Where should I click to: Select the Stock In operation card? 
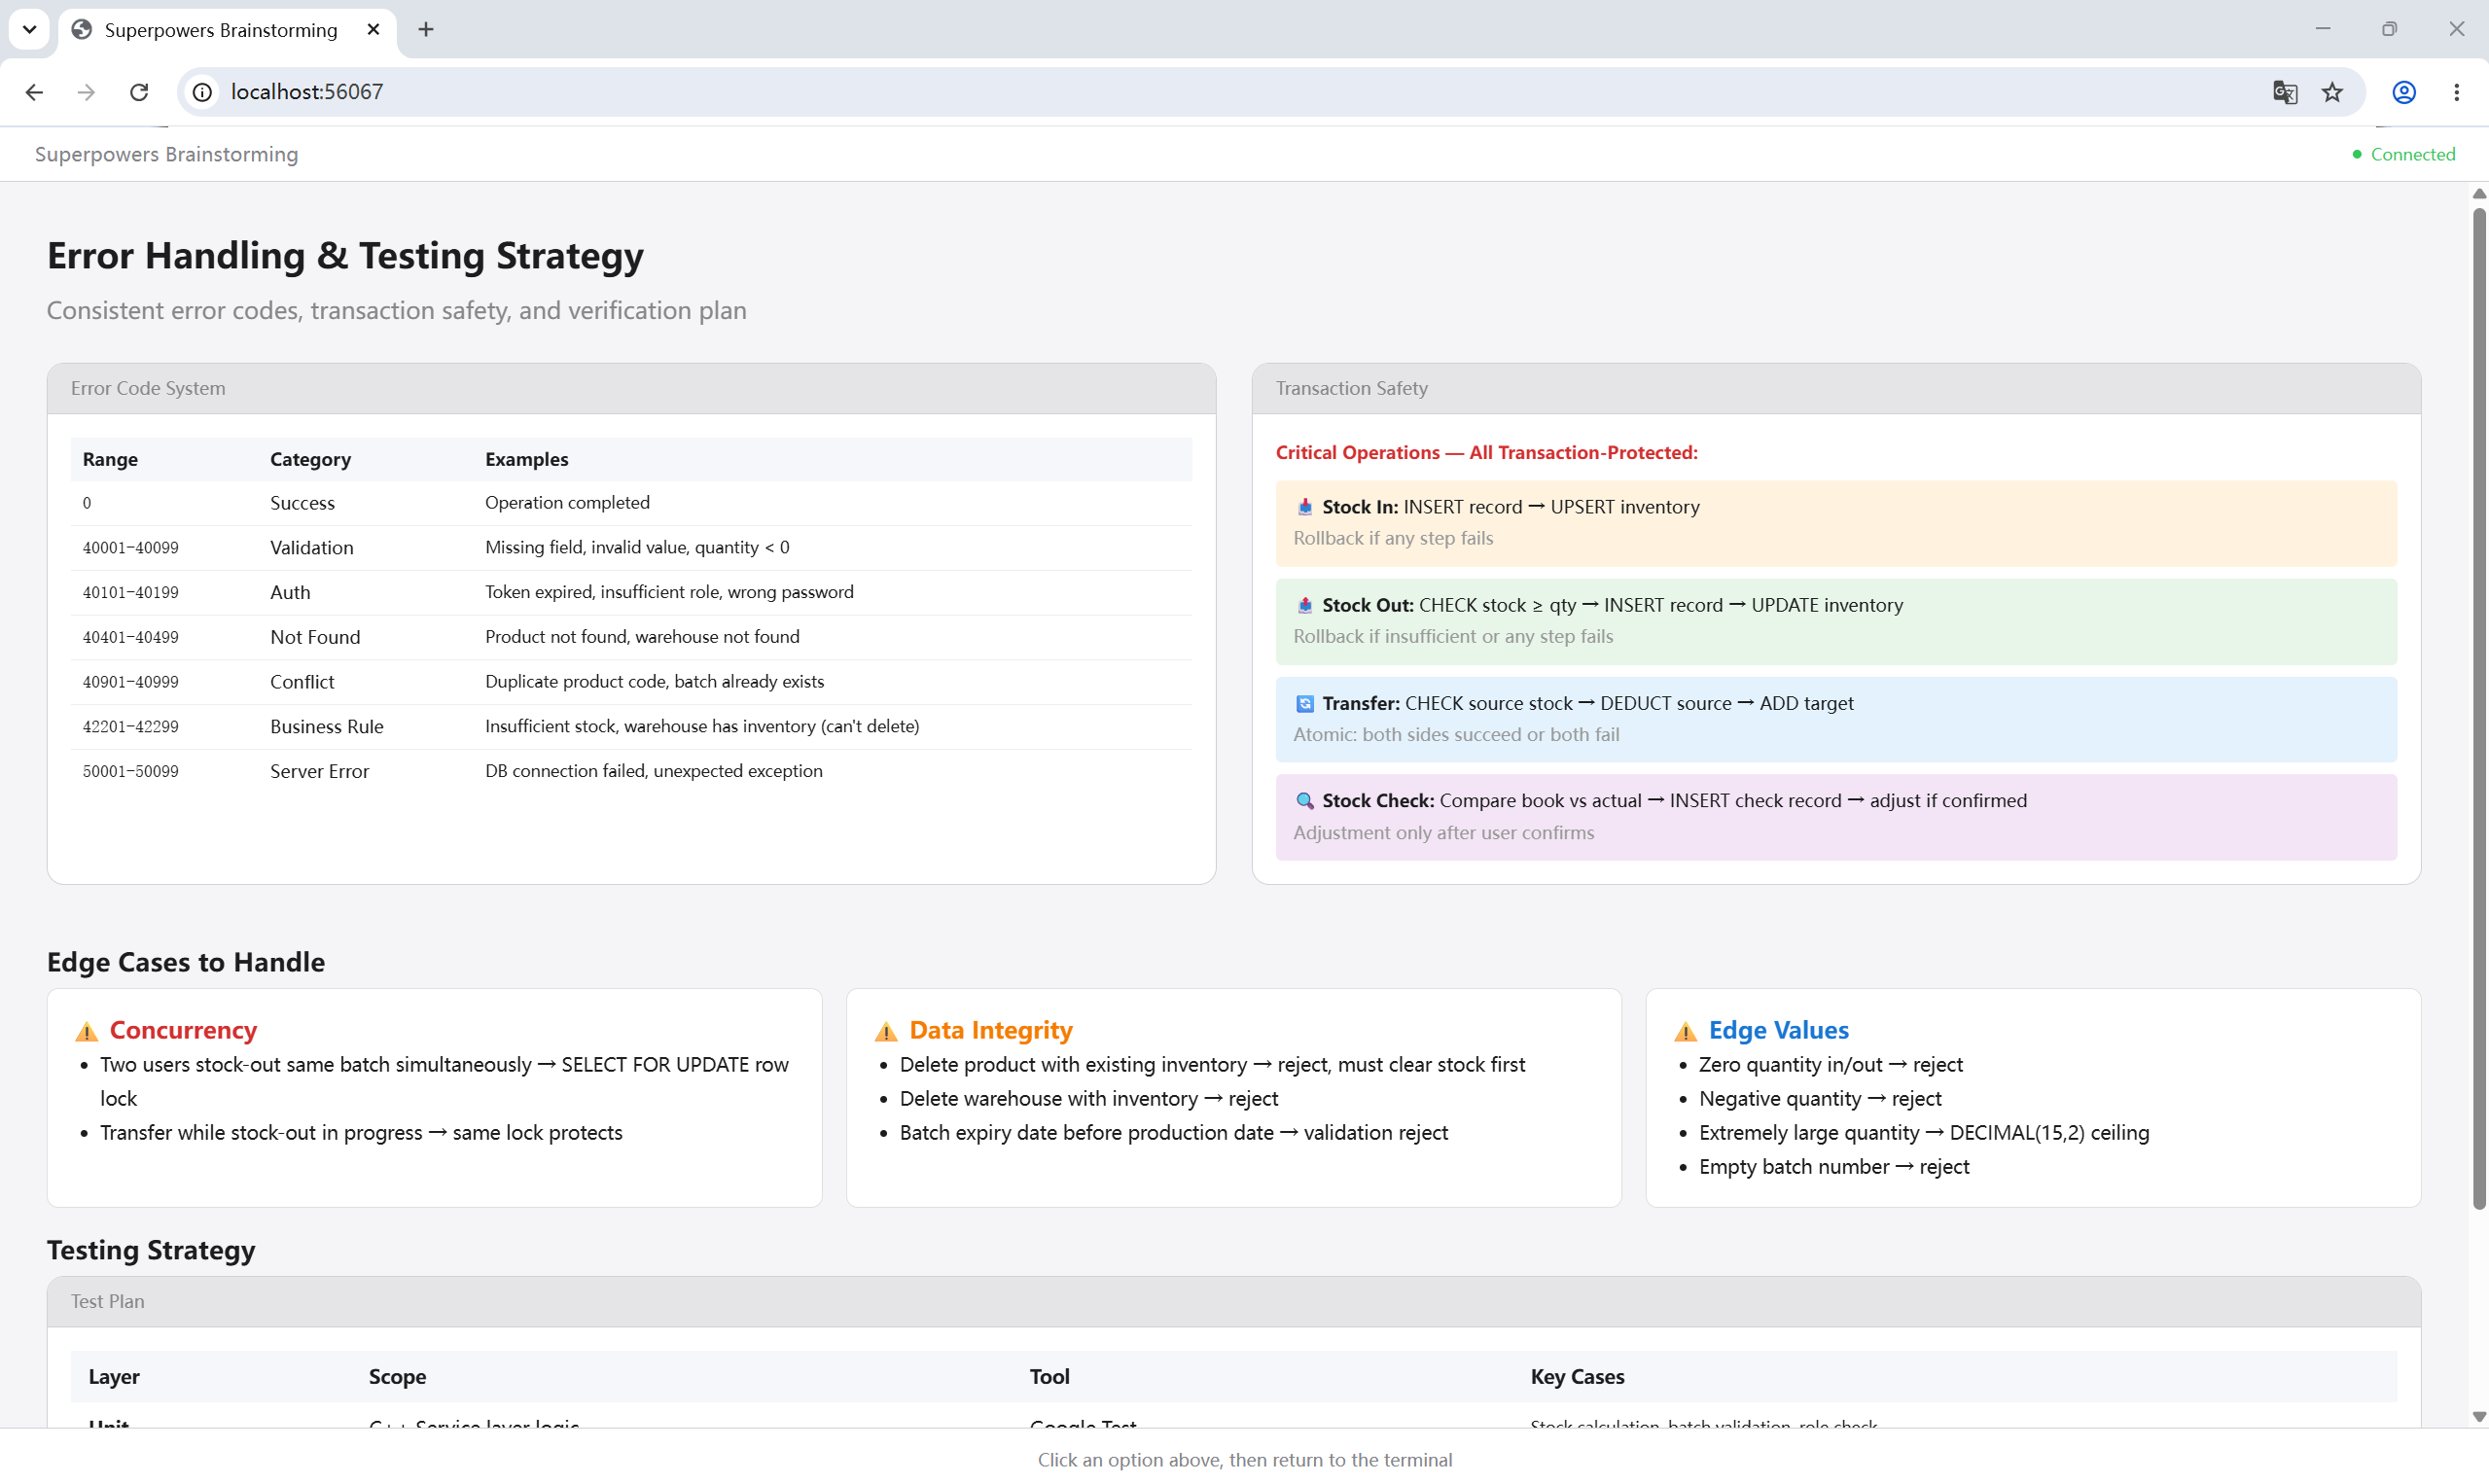point(1836,523)
